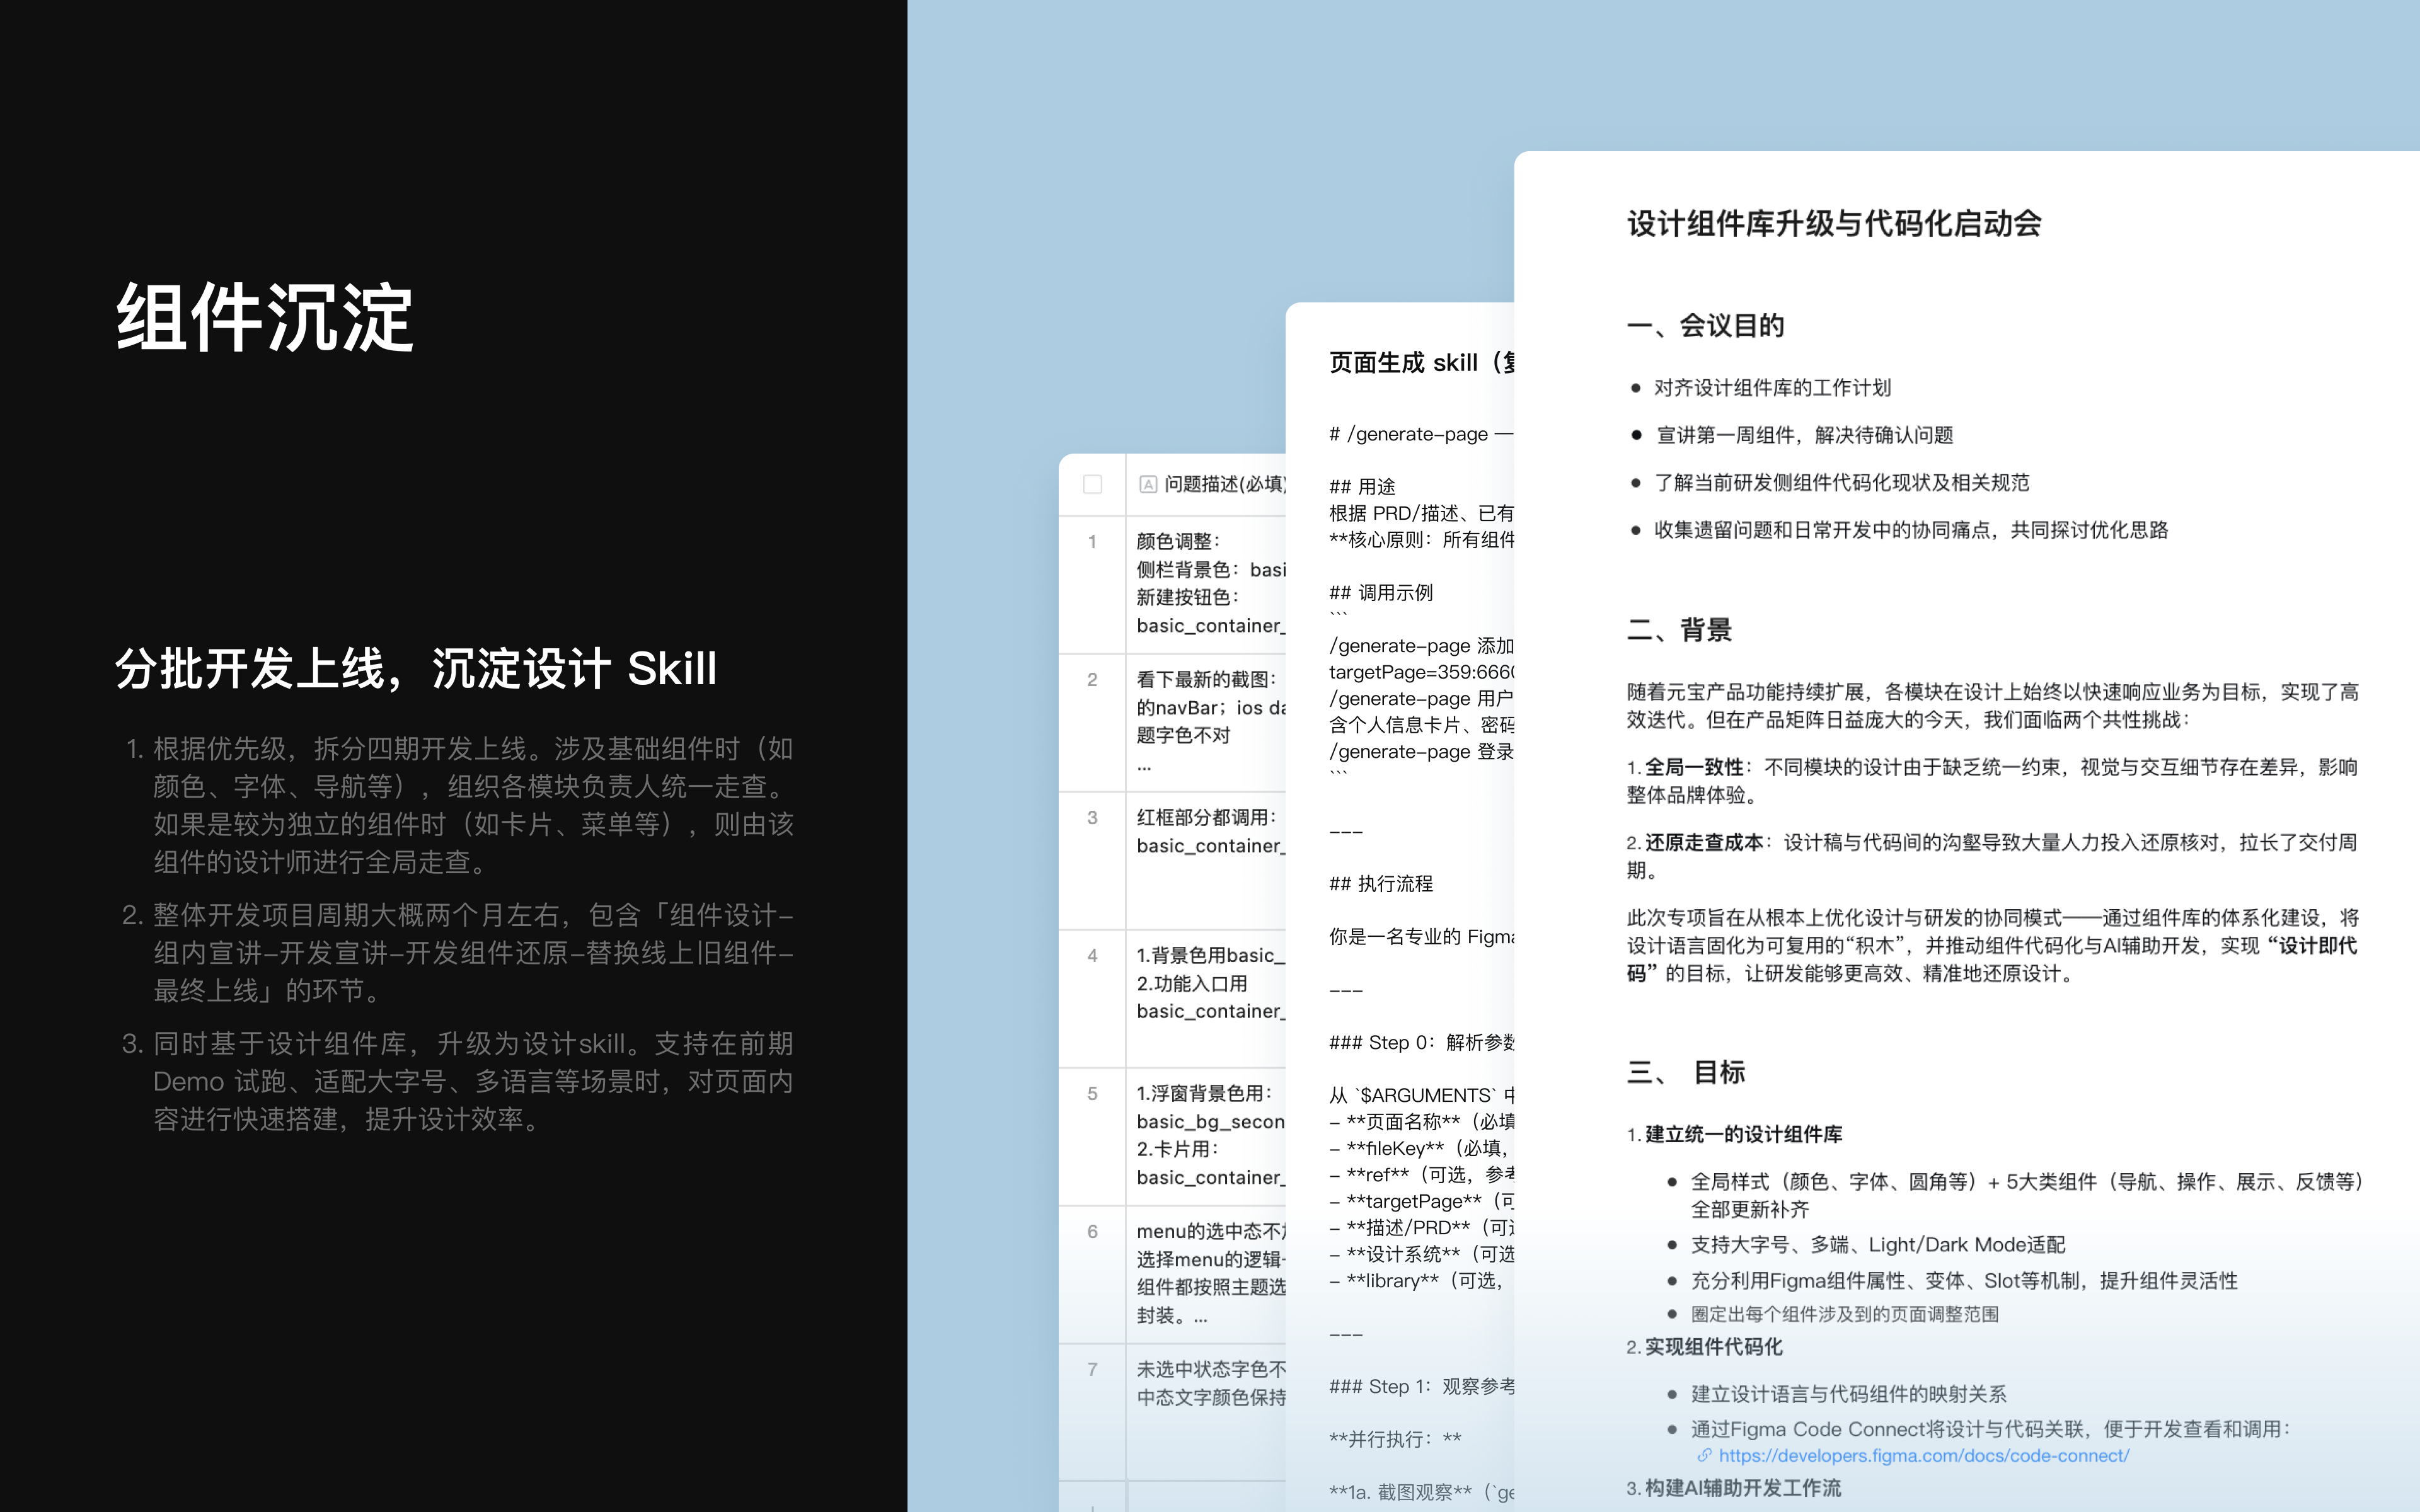Click the cell starting with 1.浮窗背景色用：

click(1206, 1137)
